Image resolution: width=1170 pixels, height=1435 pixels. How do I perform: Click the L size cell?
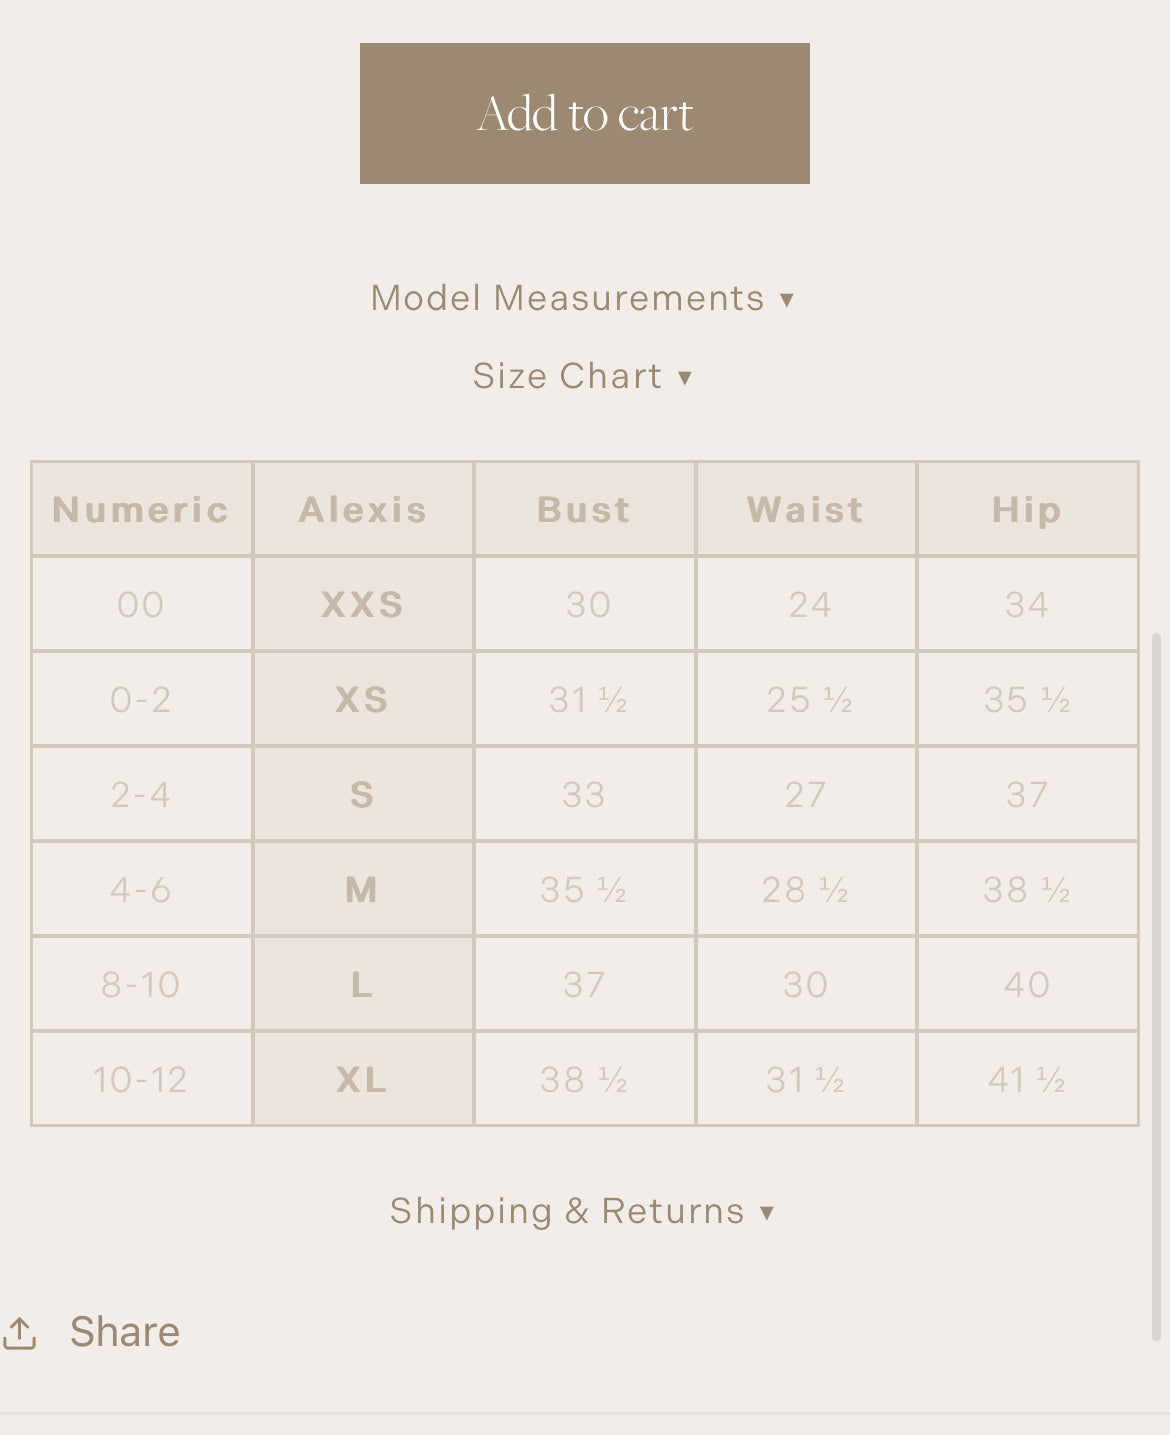pos(363,985)
